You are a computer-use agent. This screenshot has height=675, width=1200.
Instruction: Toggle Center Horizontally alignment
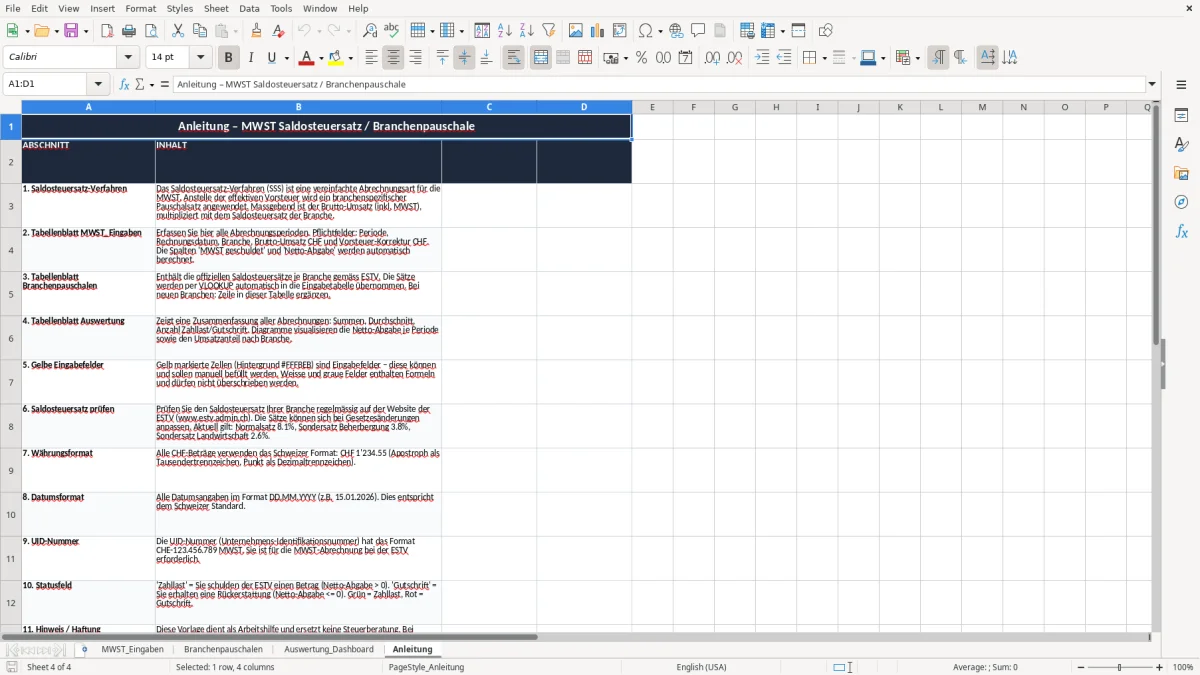click(x=393, y=58)
